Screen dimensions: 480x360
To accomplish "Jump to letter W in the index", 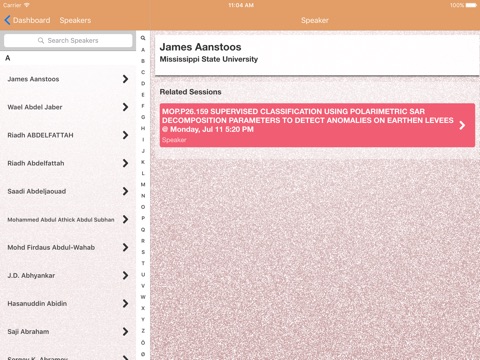I will click(143, 297).
